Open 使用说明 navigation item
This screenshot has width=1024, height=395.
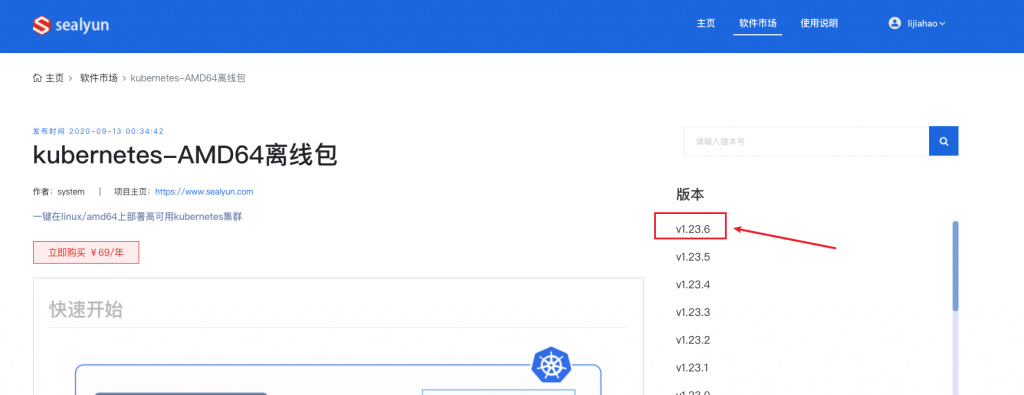tap(819, 24)
